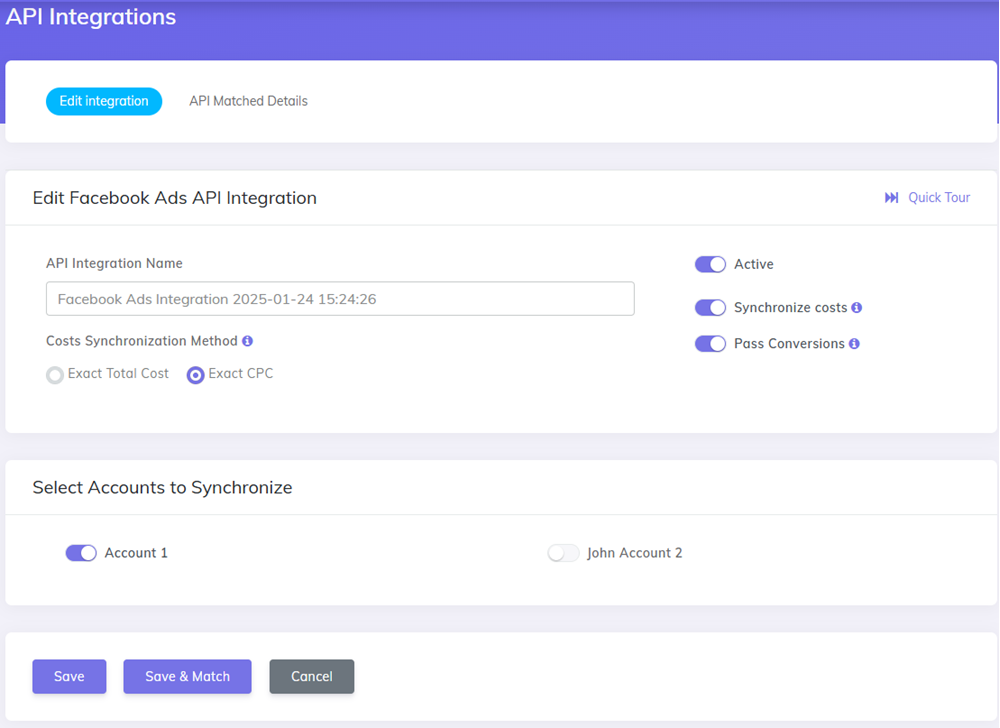1000x728 pixels.
Task: Click the Synchronize costs label text
Action: (x=790, y=307)
